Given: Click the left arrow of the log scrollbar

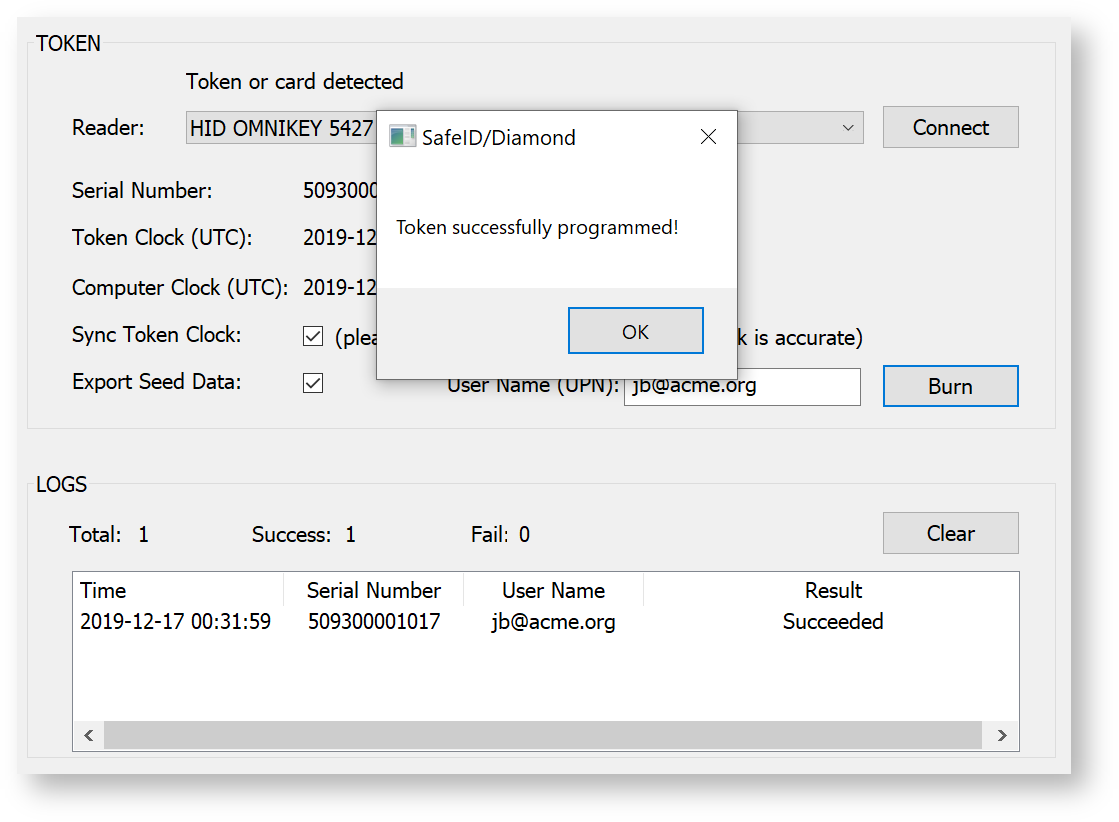Looking at the screenshot, I should [x=88, y=735].
